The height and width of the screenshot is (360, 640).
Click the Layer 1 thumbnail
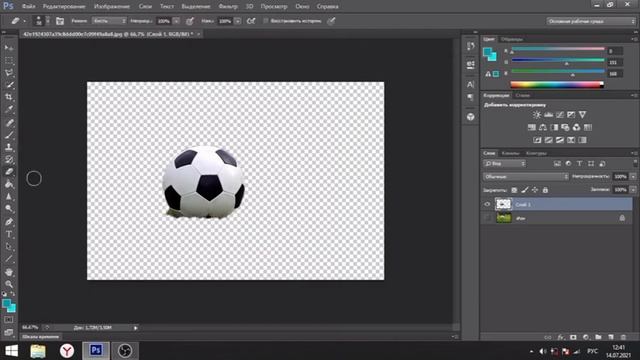tap(503, 204)
